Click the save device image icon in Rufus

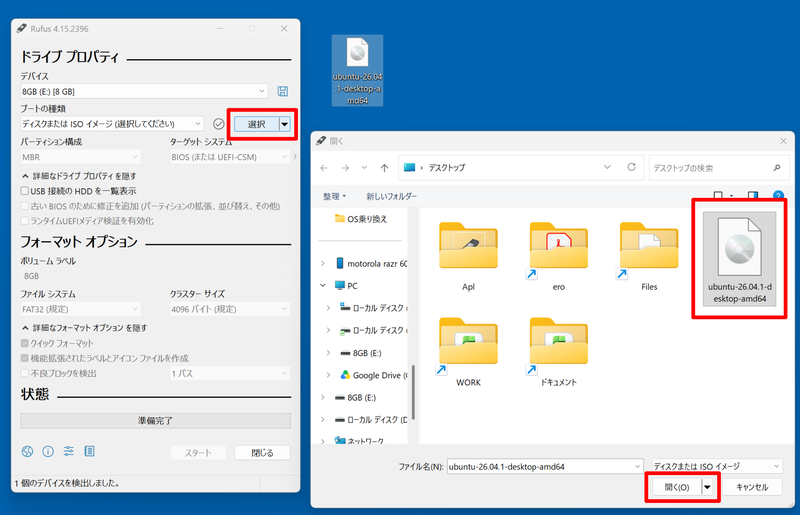click(x=283, y=91)
